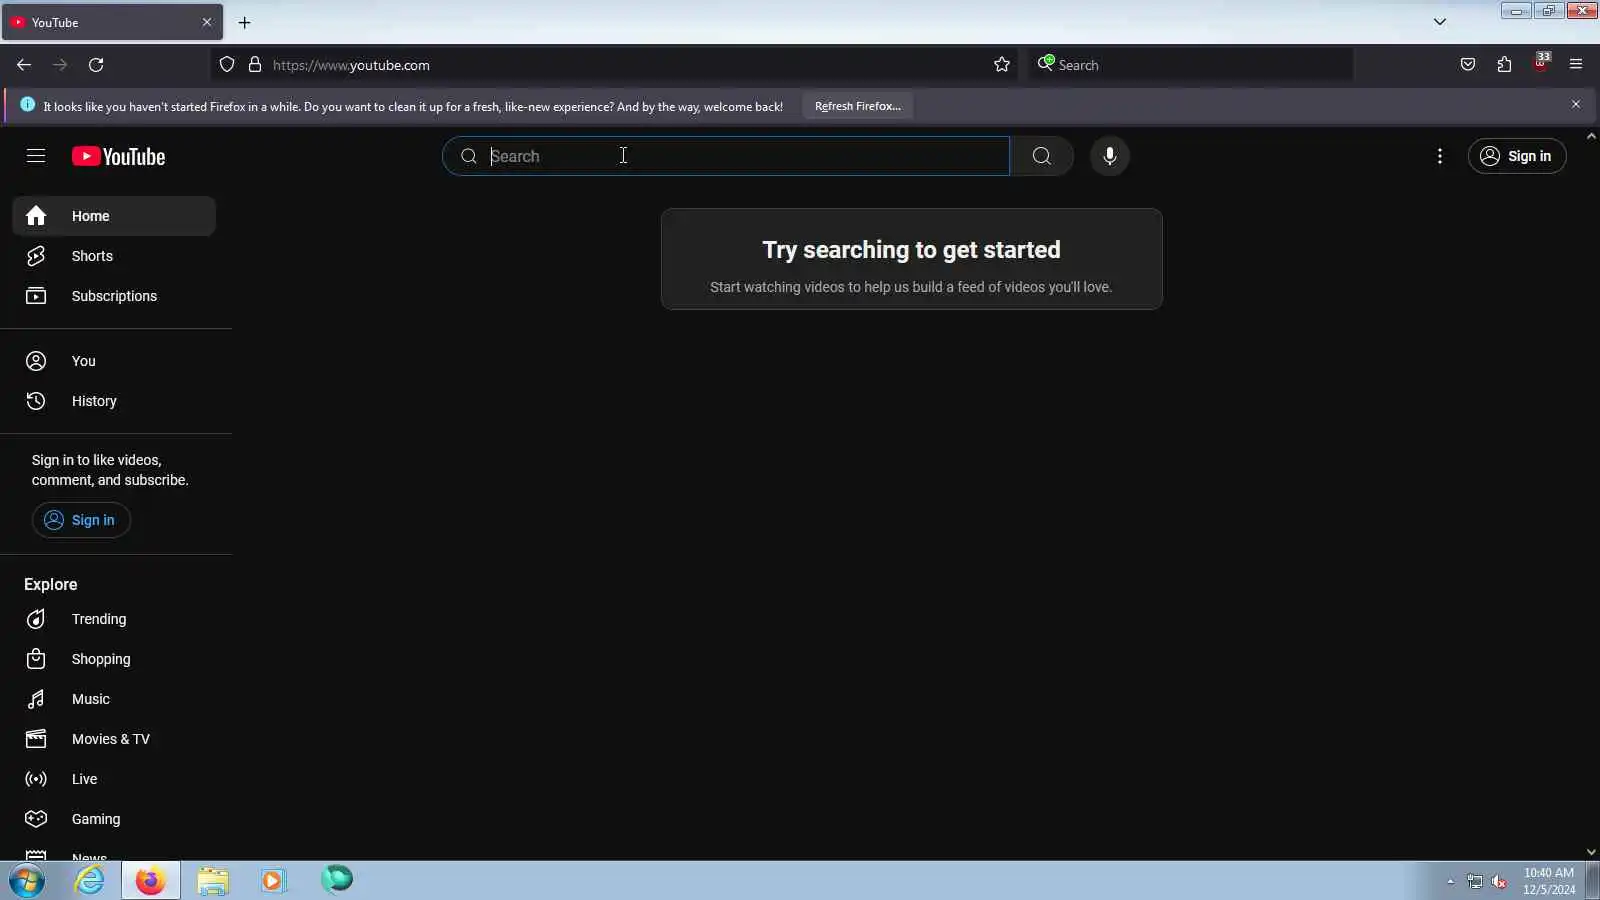
Task: Click the tracking protection shield icon
Action: pyautogui.click(x=227, y=65)
